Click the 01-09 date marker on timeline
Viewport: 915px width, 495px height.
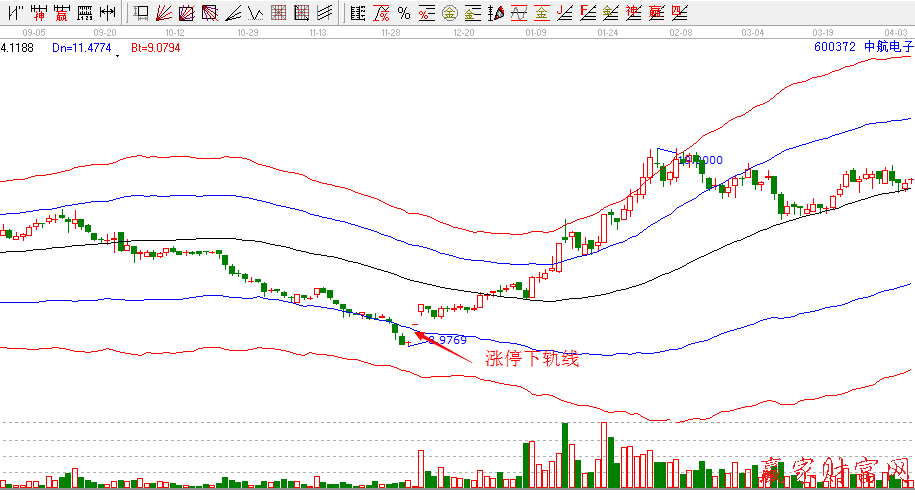tap(535, 33)
